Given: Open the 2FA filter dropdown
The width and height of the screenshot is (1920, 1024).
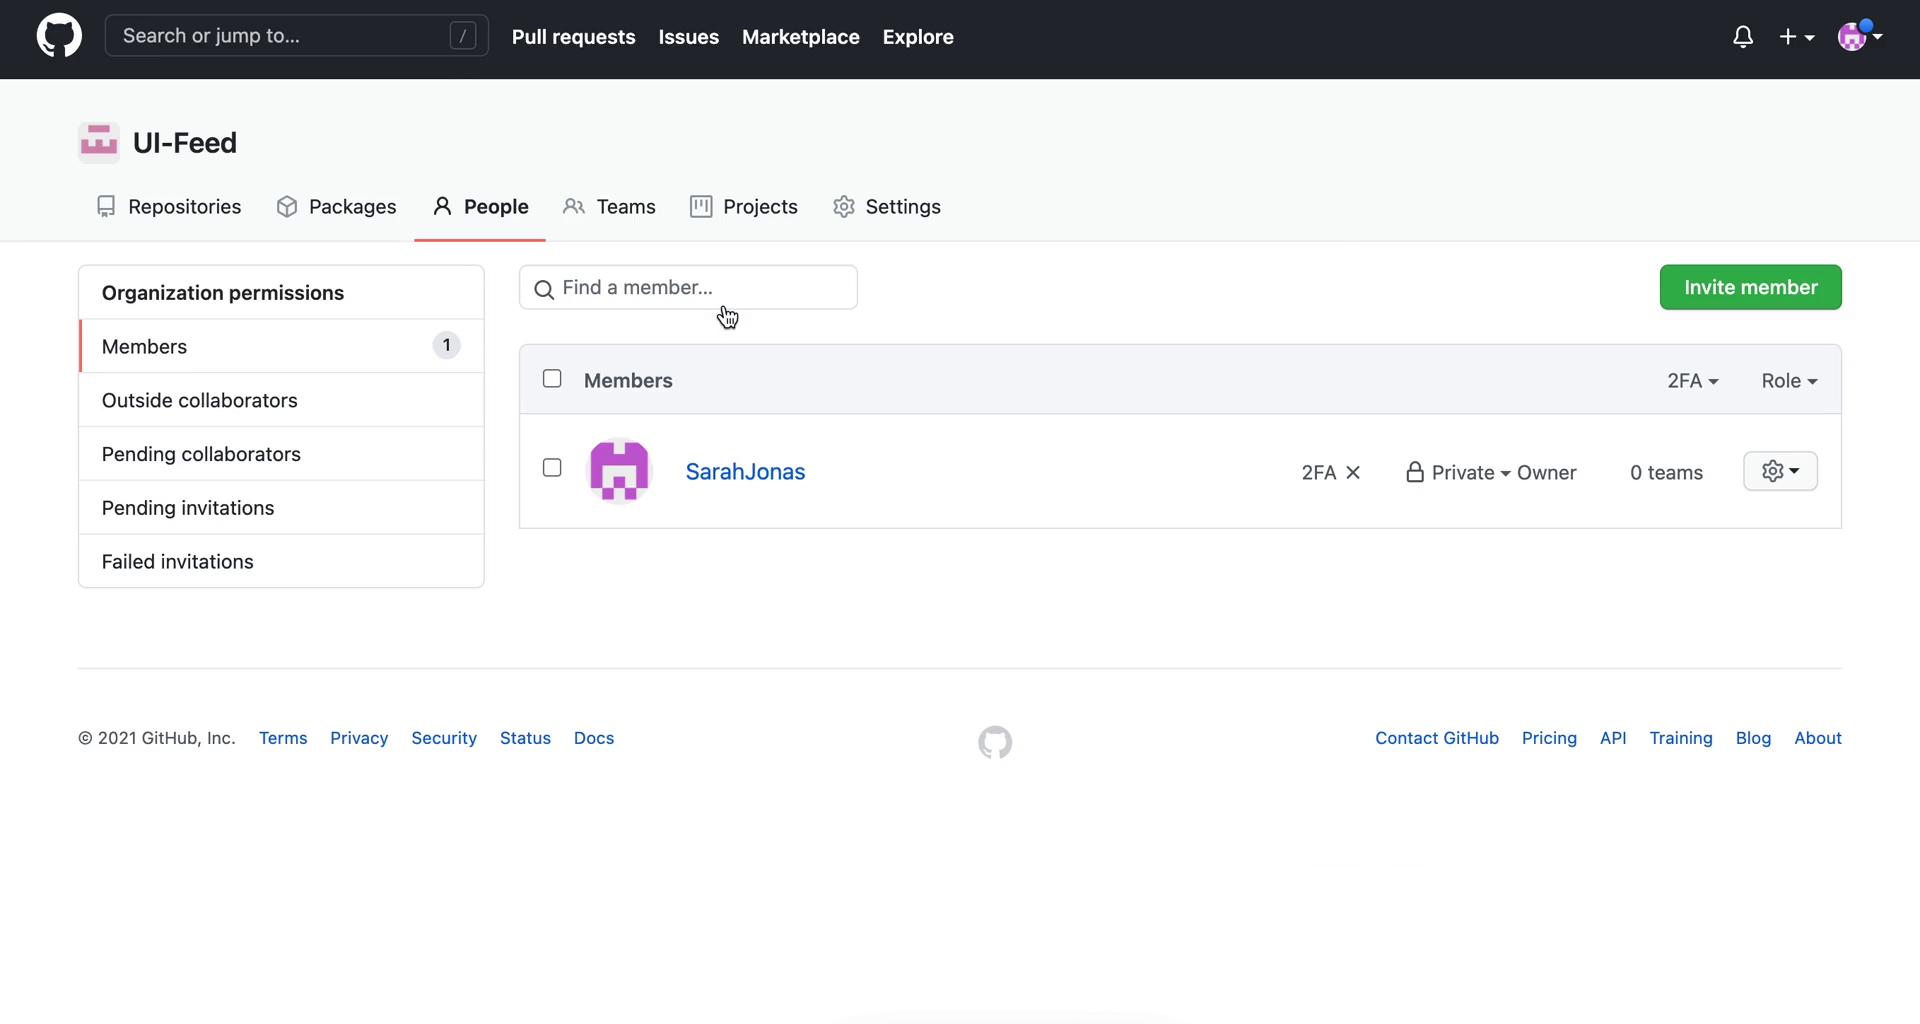Looking at the screenshot, I should 1692,381.
